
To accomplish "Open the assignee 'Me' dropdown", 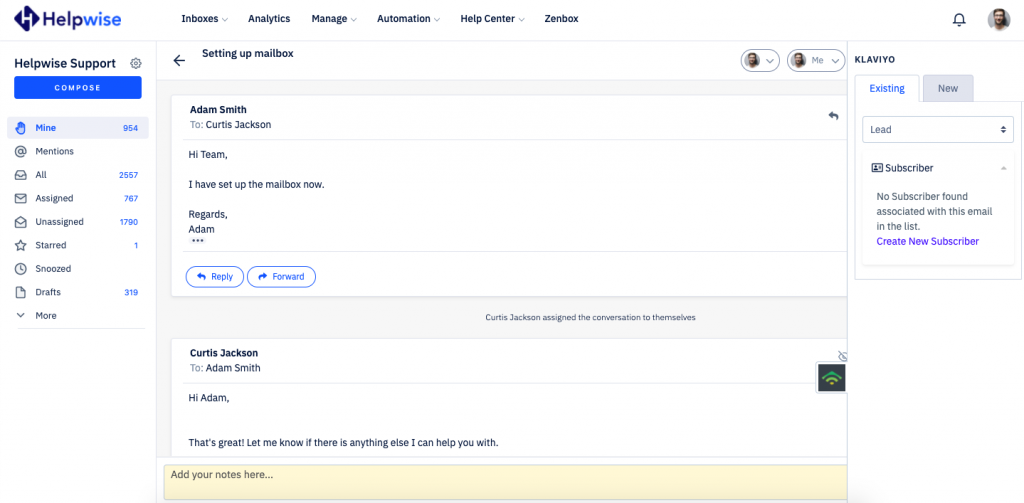I will pyautogui.click(x=816, y=60).
